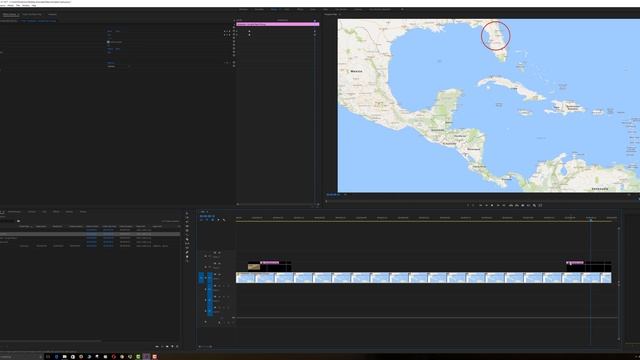640x360 pixels.
Task: Click the pink clip bar in Effect Controls timeline
Action: pyautogui.click(x=278, y=24)
